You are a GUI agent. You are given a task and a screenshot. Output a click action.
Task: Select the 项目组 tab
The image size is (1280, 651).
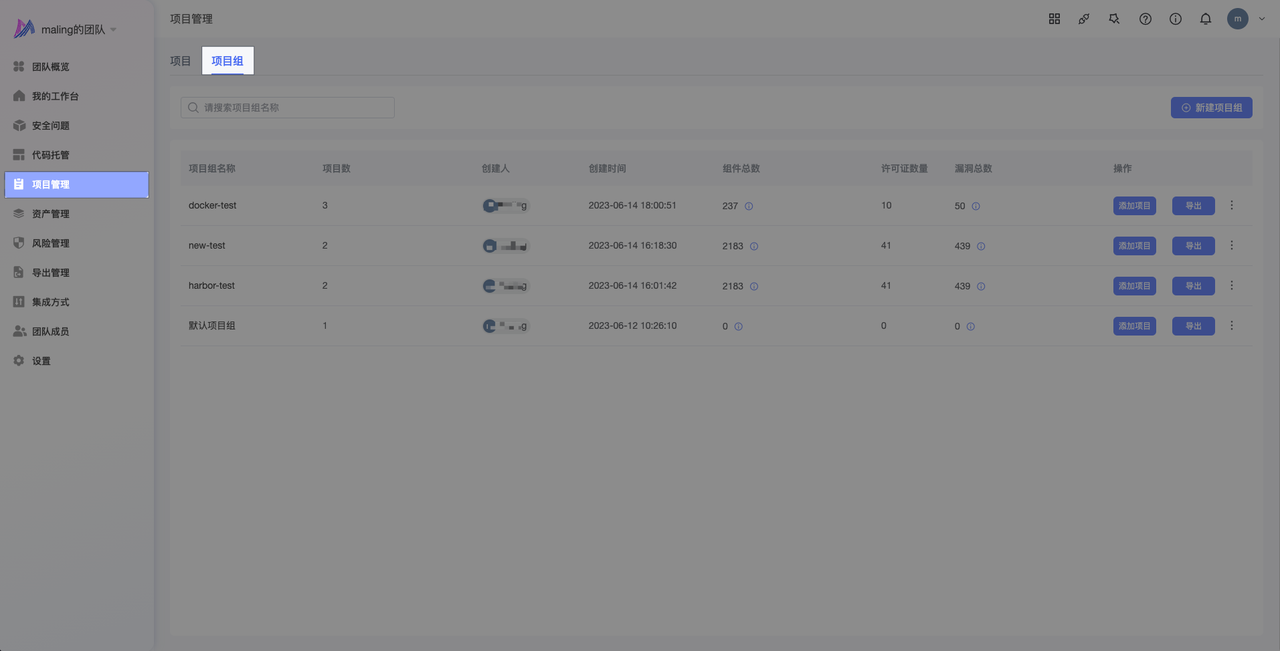click(227, 61)
